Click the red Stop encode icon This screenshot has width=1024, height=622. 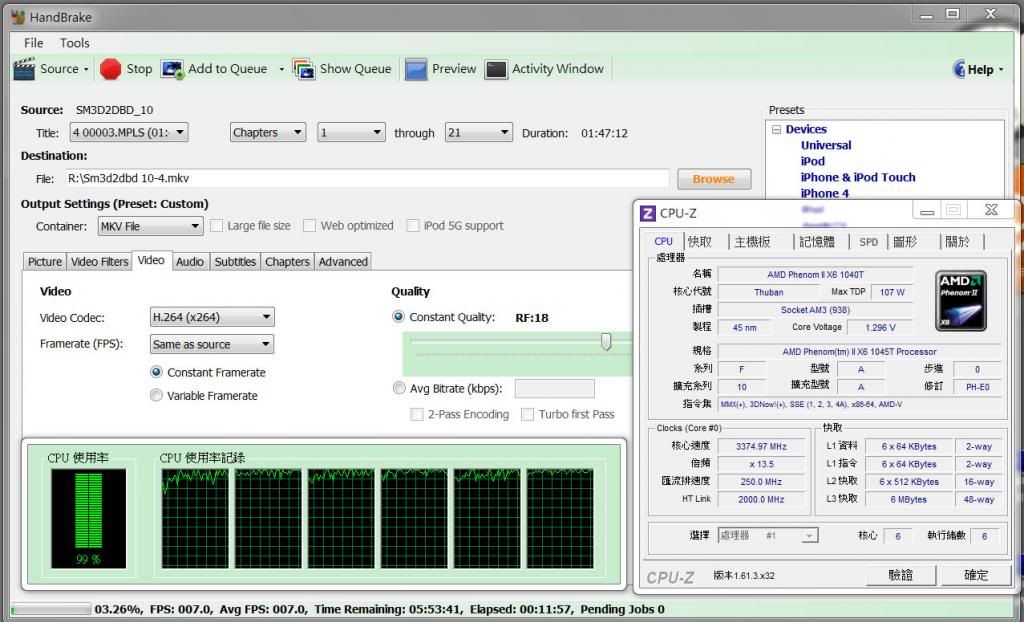111,69
